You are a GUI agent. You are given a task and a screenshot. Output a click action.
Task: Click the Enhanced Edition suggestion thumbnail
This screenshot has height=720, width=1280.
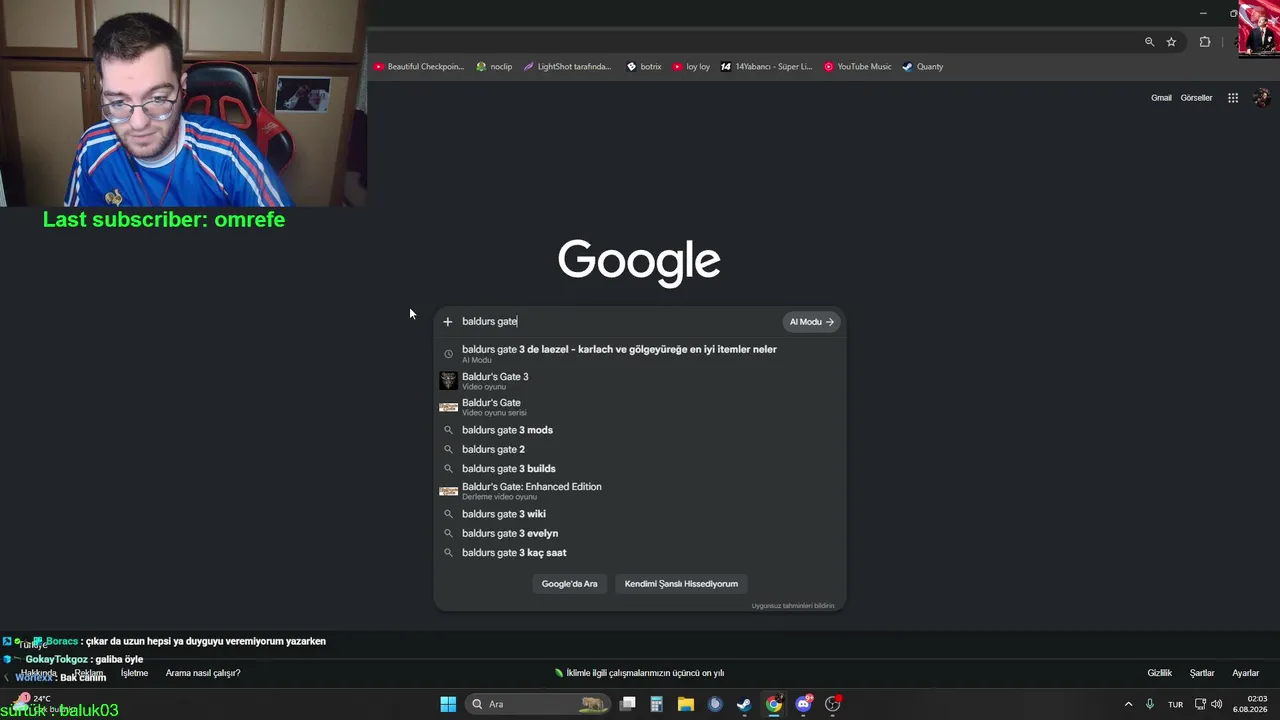[448, 491]
